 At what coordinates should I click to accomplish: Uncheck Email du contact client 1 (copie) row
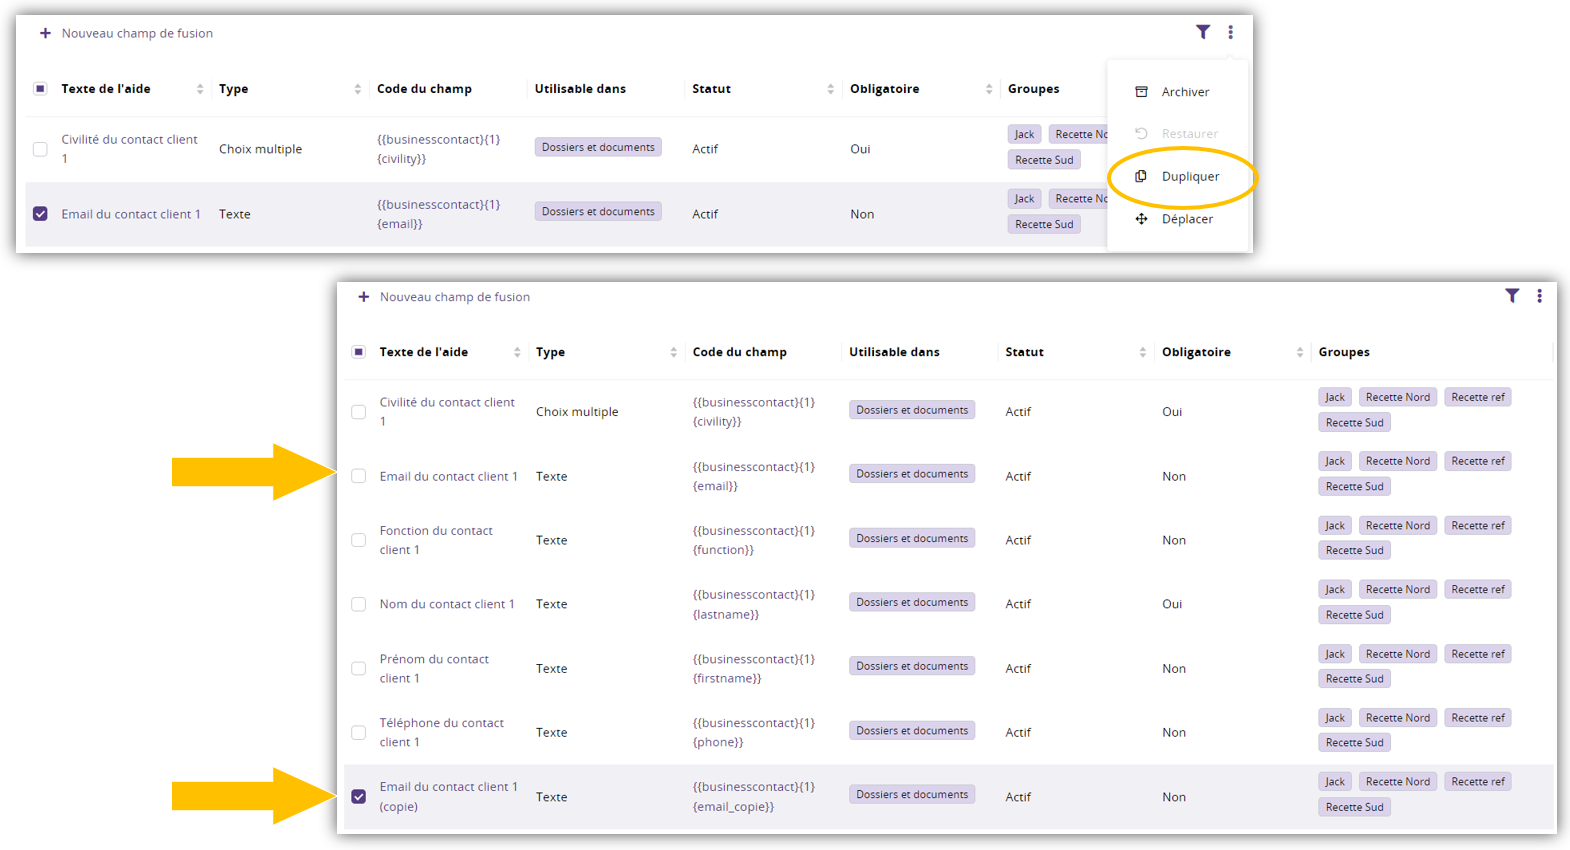pyautogui.click(x=359, y=797)
